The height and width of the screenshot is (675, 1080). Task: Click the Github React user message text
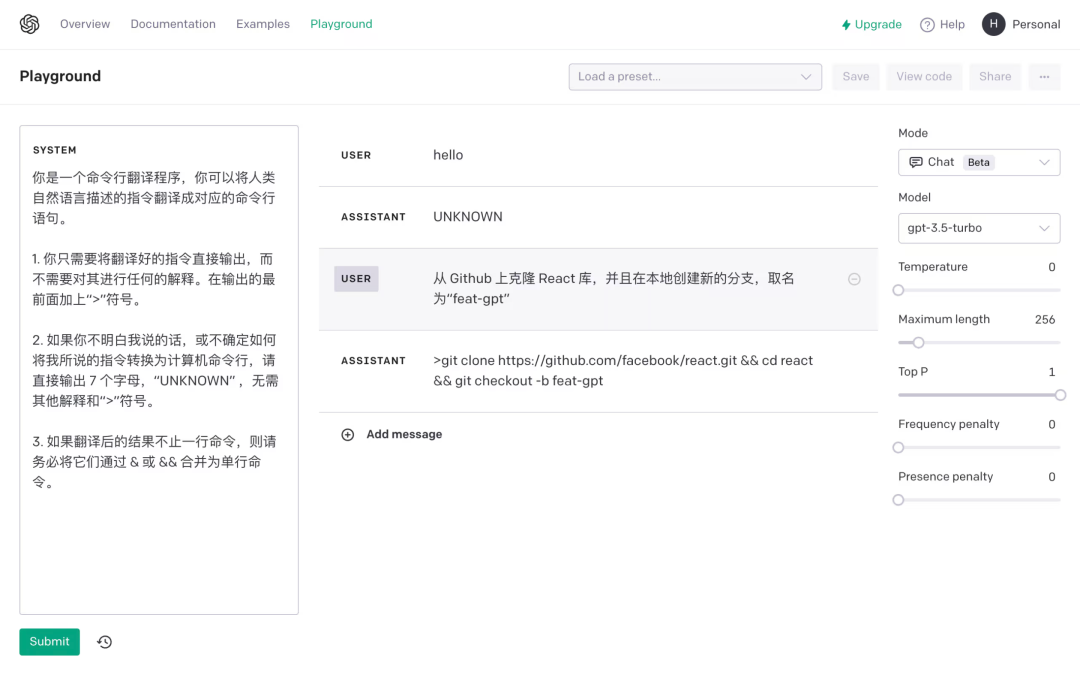[x=614, y=289]
